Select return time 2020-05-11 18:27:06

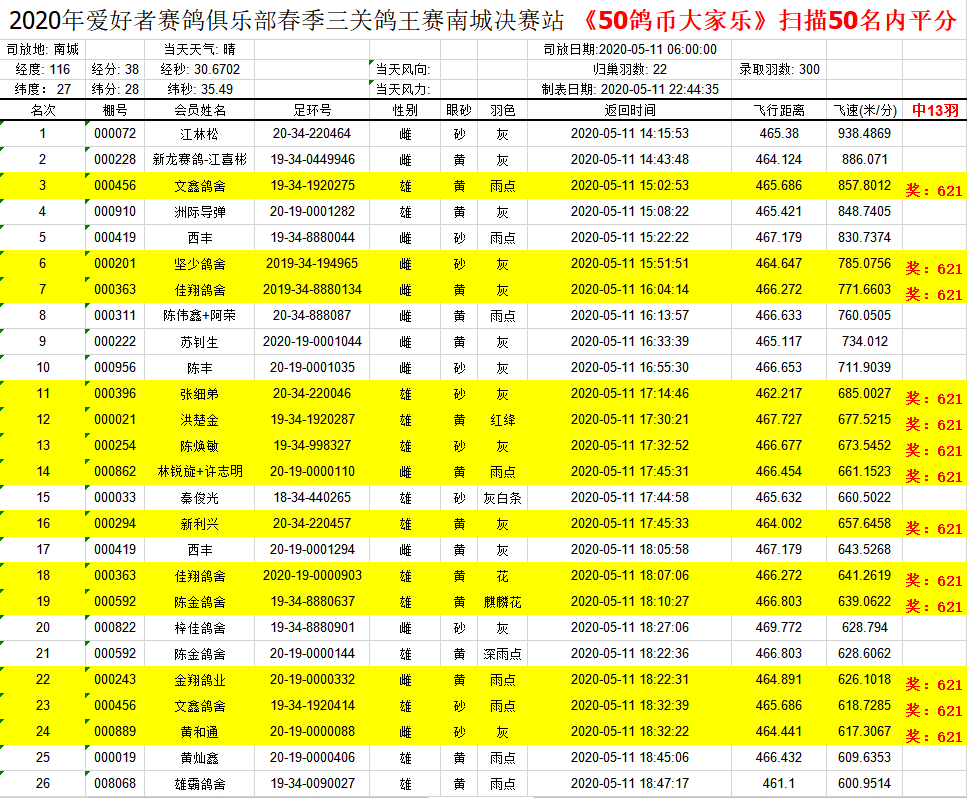click(630, 628)
